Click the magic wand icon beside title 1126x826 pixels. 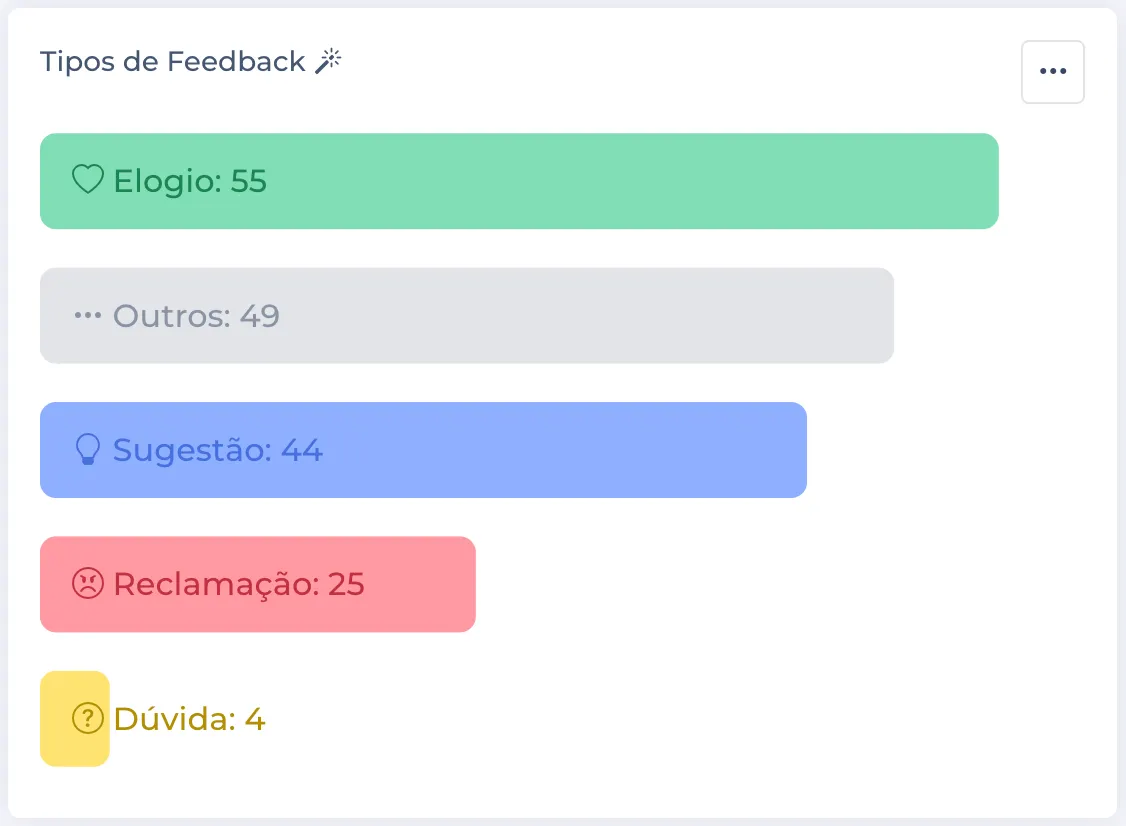[x=328, y=62]
